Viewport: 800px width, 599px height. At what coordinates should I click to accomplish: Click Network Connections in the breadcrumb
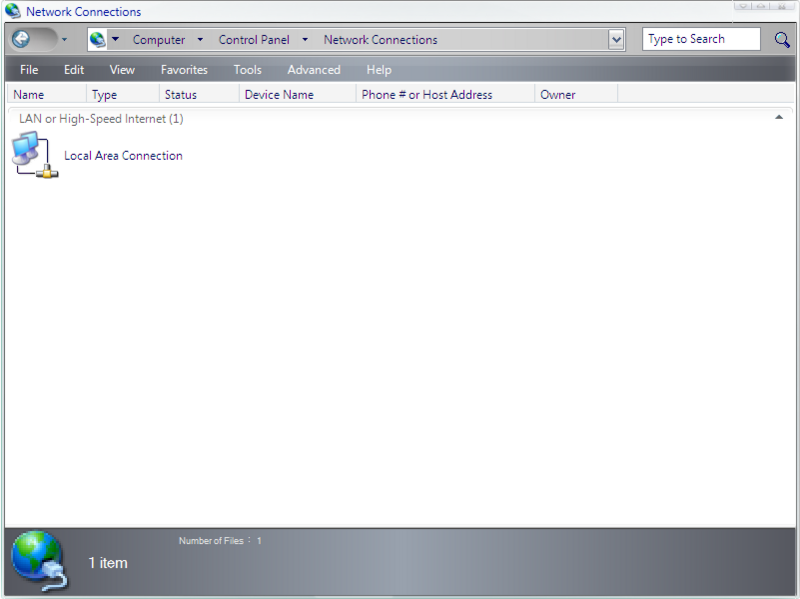381,40
